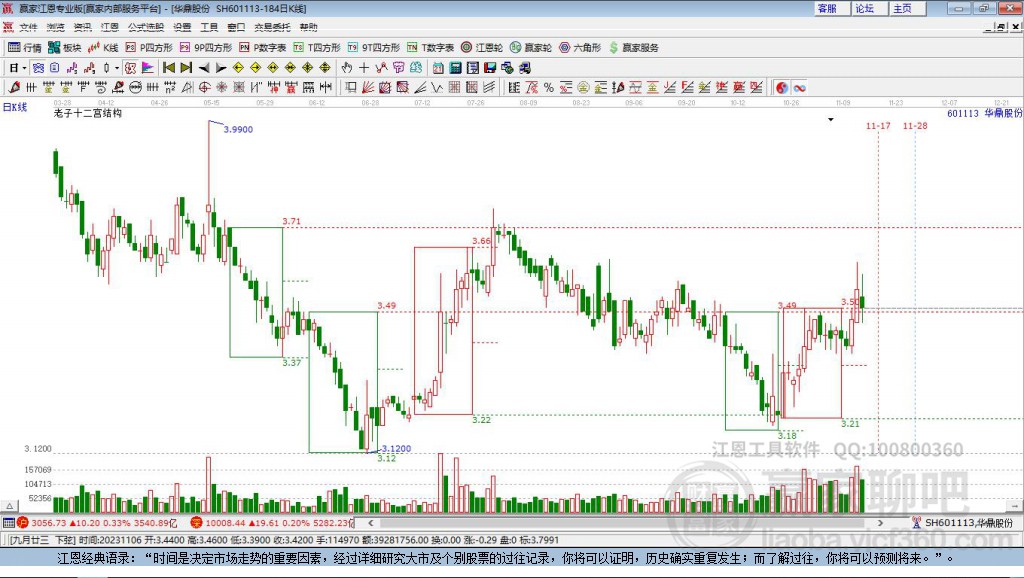1024x578 pixels.
Task: Open the 江恩轮 Gann wheel tool
Action: 482,48
